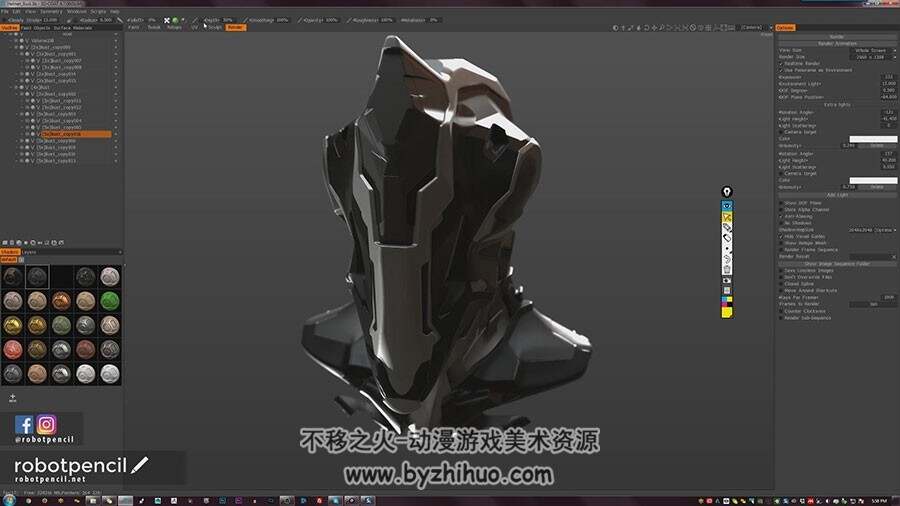Image resolution: width=900 pixels, height=506 pixels.
Task: Select the red shader sphere
Action: pyautogui.click(x=13, y=349)
